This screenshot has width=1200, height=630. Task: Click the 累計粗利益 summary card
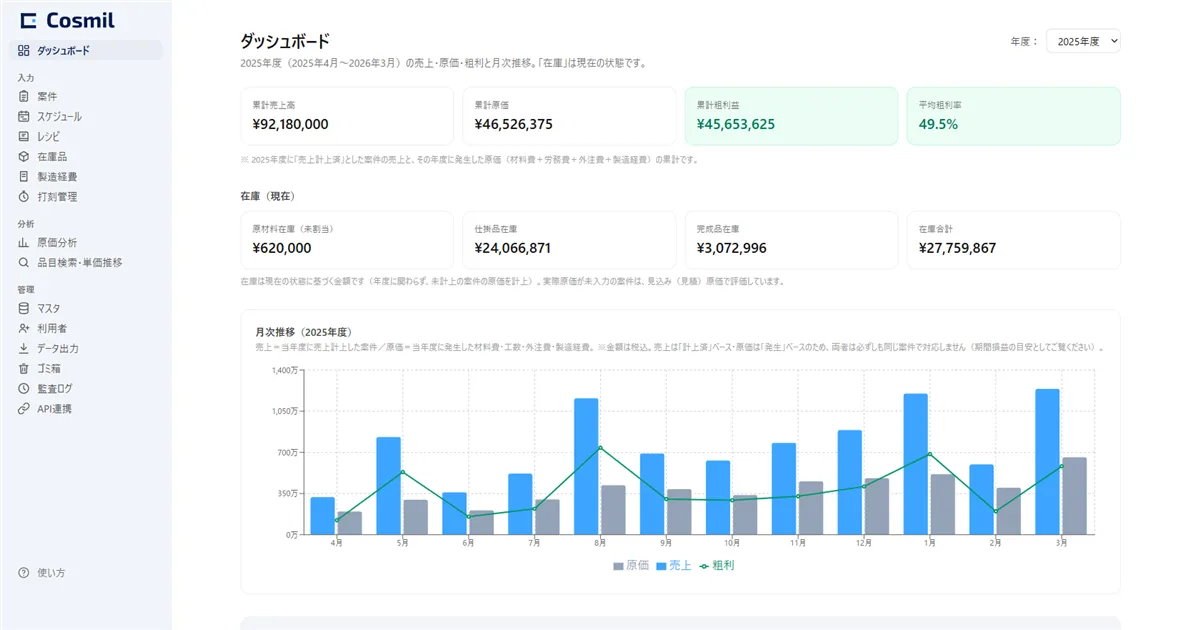pyautogui.click(x=791, y=116)
